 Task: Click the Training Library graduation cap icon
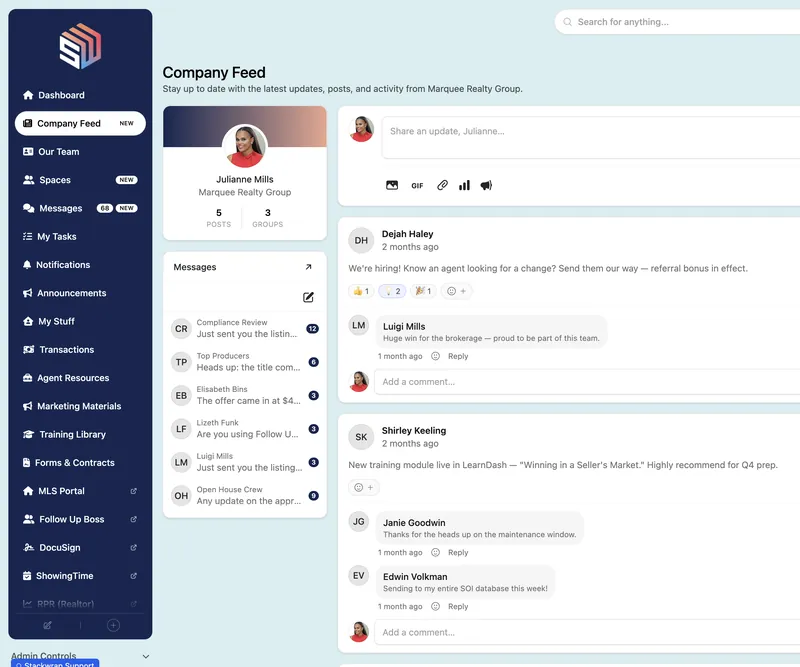pyautogui.click(x=29, y=434)
